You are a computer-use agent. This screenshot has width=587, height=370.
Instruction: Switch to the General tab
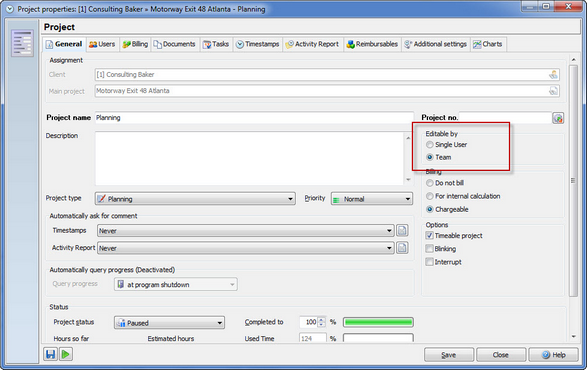(64, 44)
